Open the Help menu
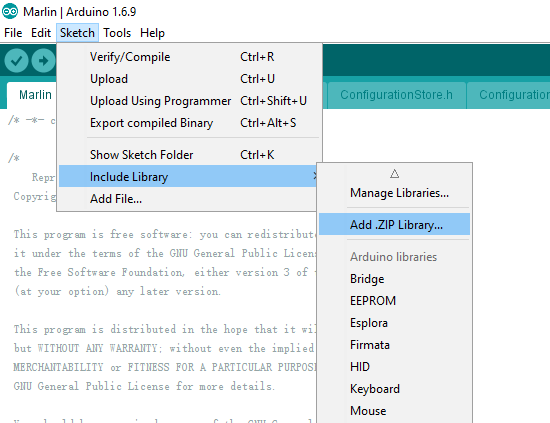550x423 pixels. 152,33
